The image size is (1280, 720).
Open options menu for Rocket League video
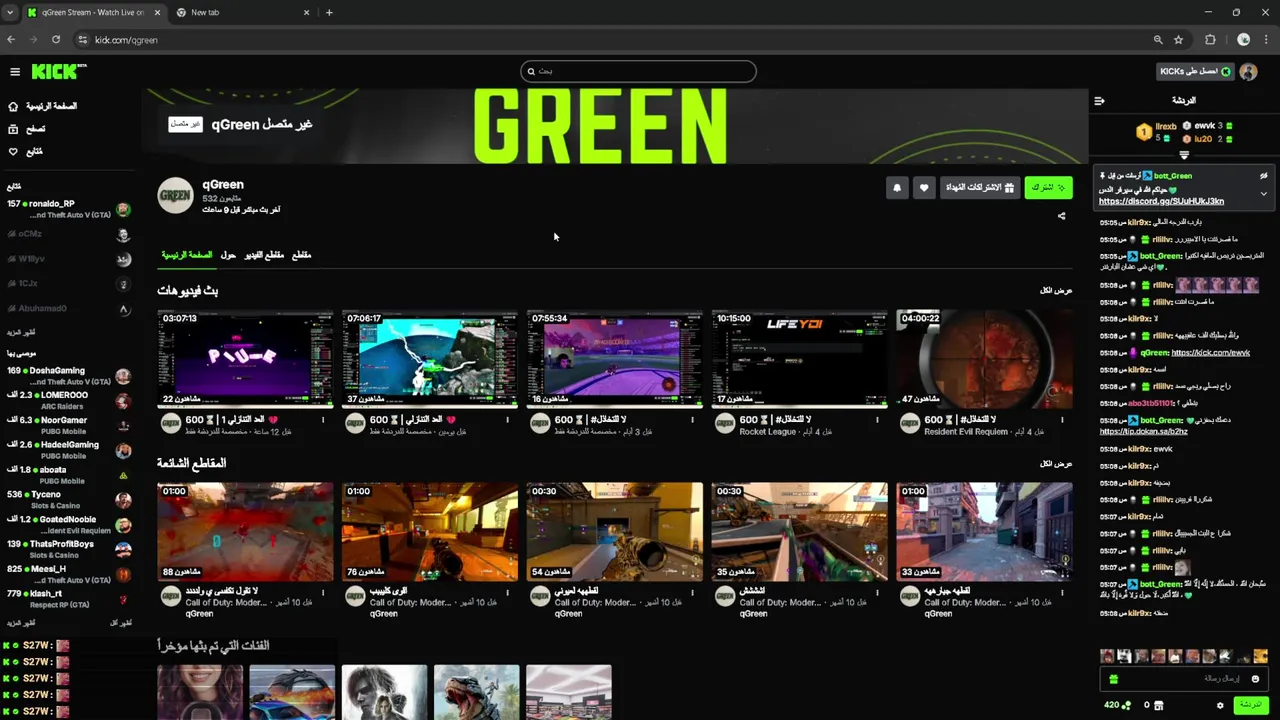(x=877, y=420)
